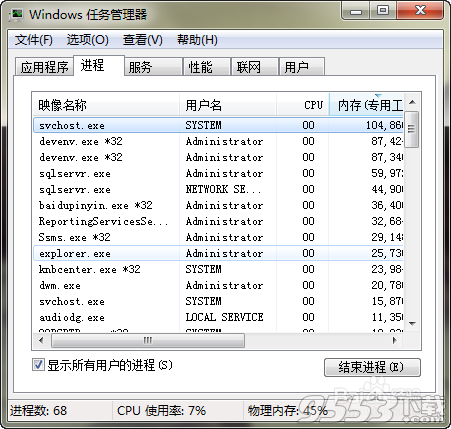The height and width of the screenshot is (429, 451).
Task: Sort by 内存(专用工作集) column header
Action: pyautogui.click(x=366, y=105)
